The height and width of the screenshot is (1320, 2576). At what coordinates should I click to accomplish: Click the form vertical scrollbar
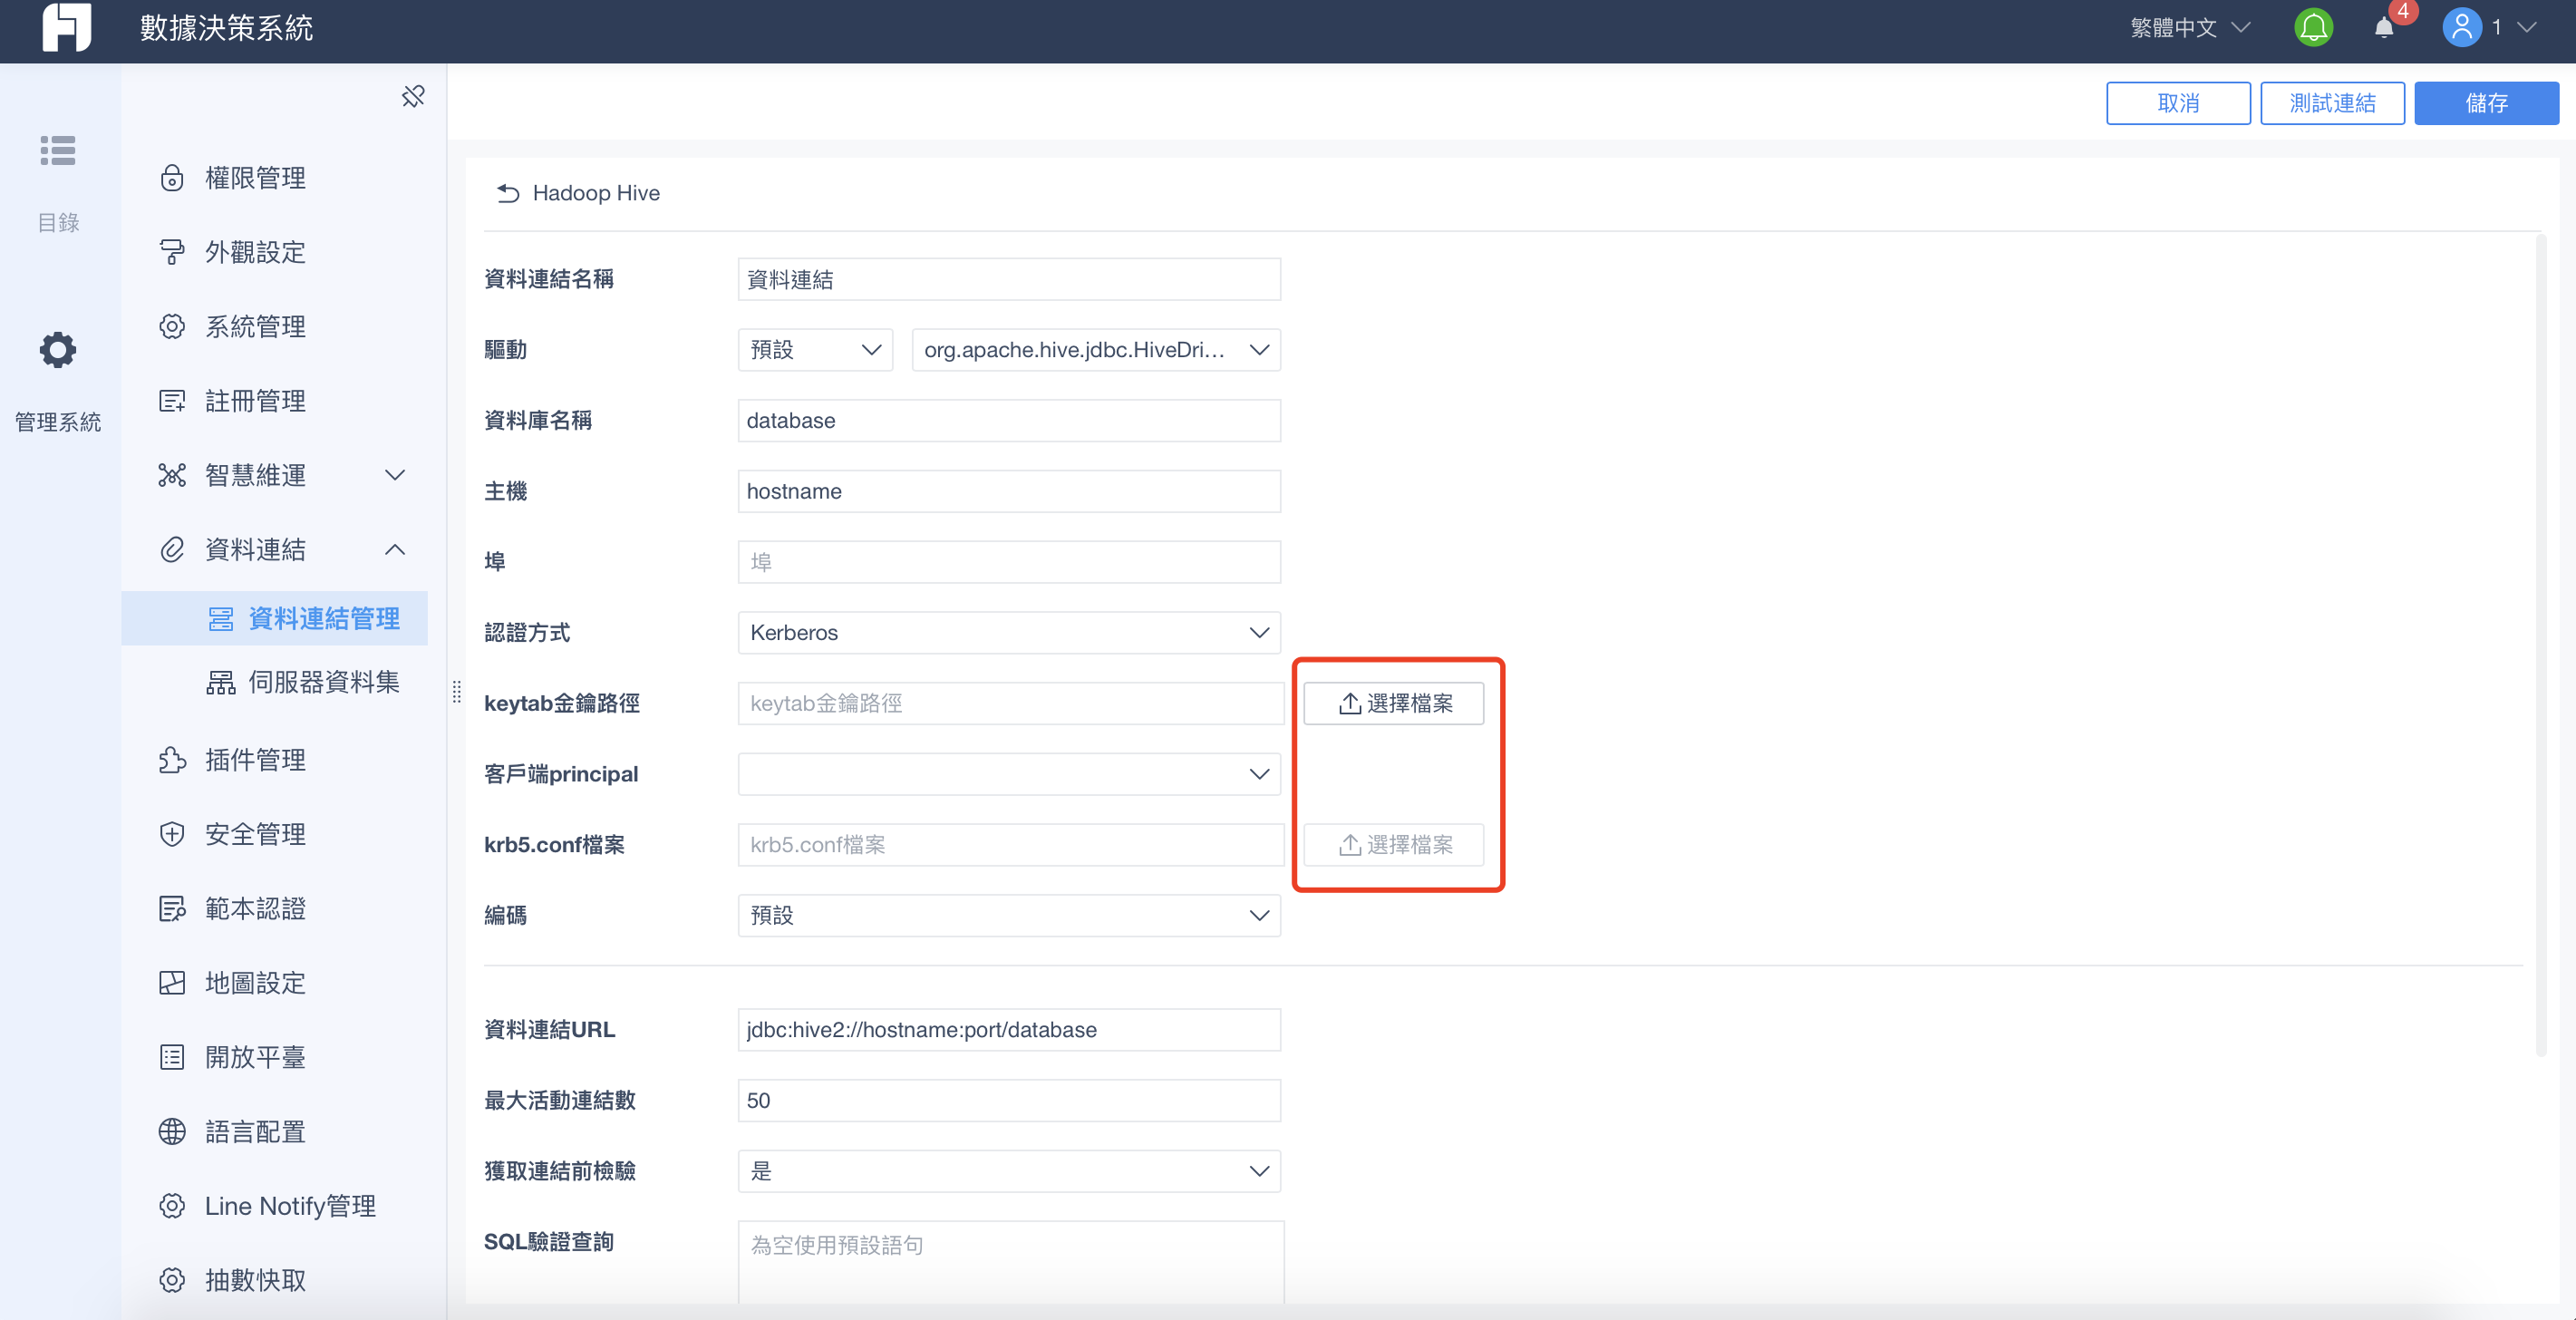[2541, 645]
